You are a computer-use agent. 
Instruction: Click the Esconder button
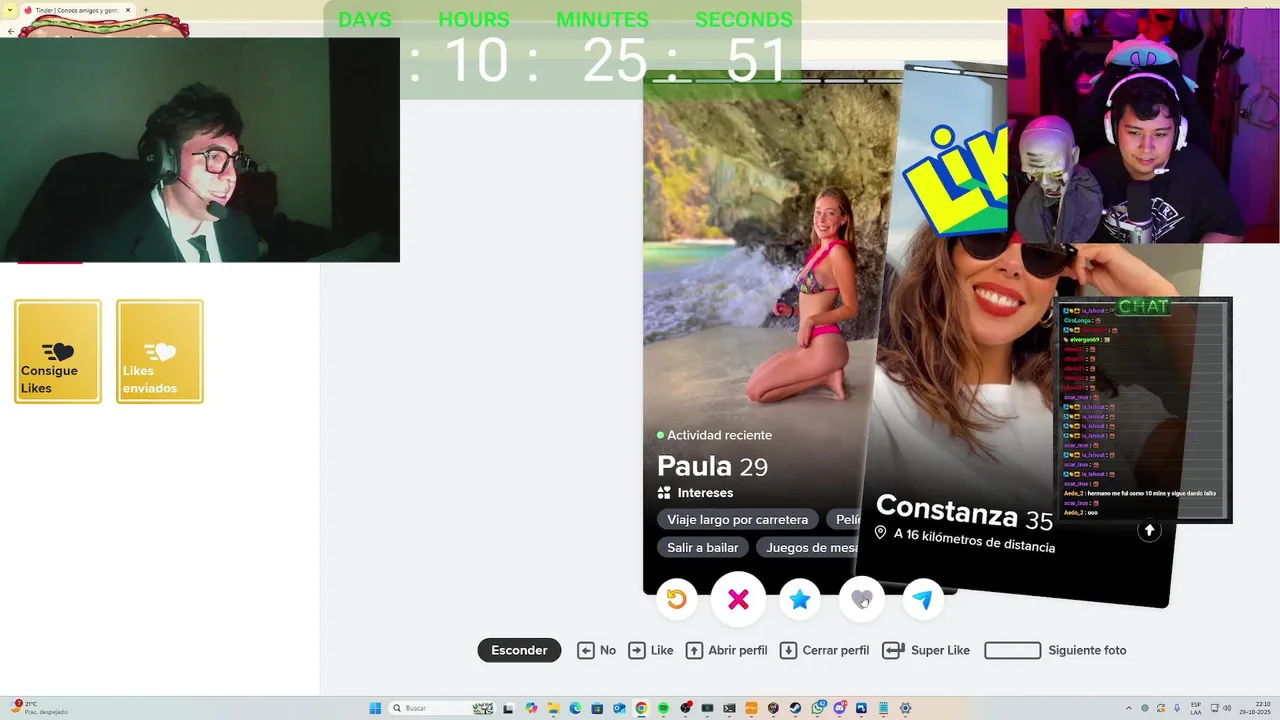(x=519, y=650)
